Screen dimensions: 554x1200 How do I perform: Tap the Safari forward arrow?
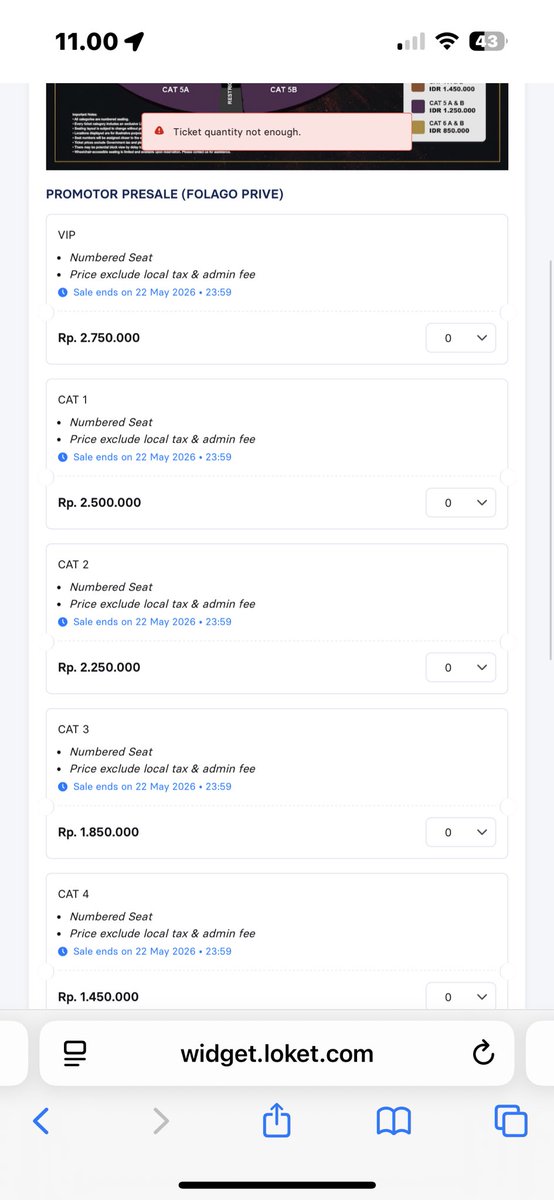coord(161,1121)
